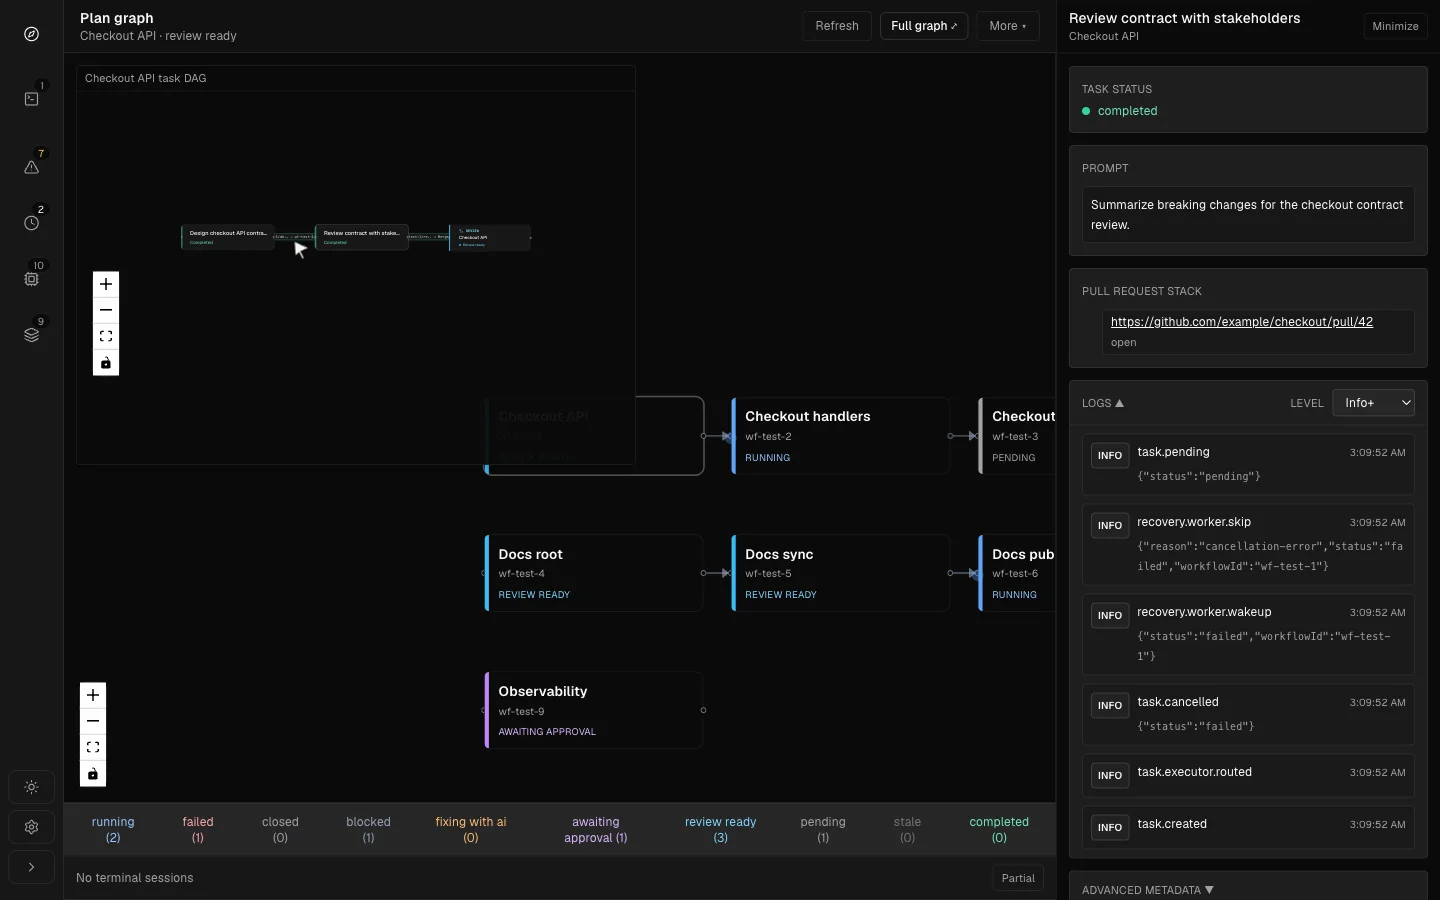
Task: Click the task.pending log entry
Action: pos(1248,464)
